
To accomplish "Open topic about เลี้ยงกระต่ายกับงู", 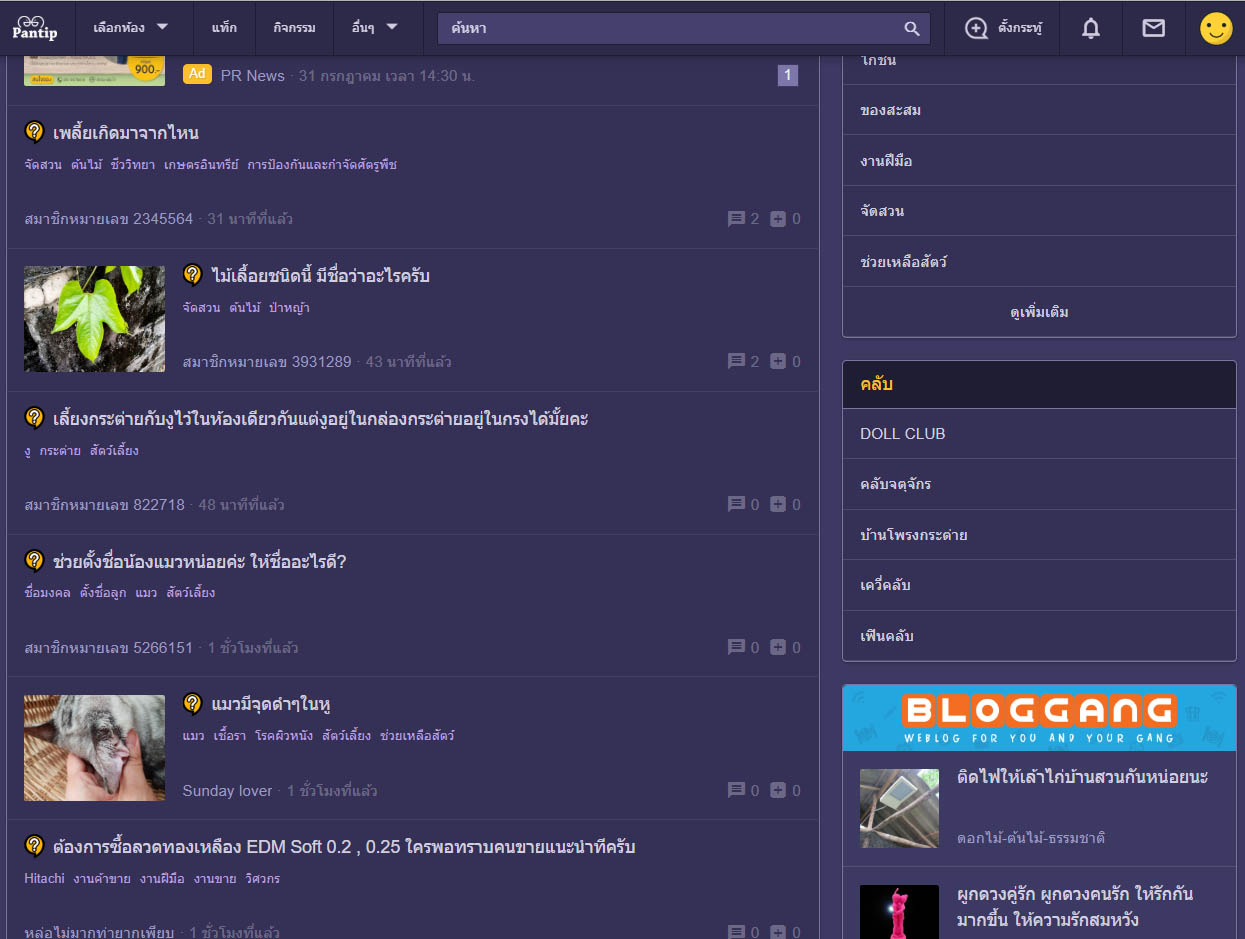I will pos(320,419).
